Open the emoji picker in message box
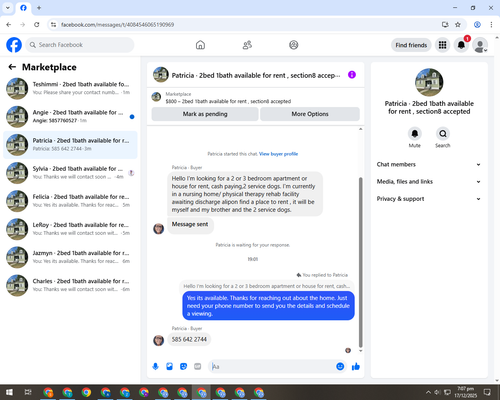The image size is (500, 400). [x=340, y=367]
